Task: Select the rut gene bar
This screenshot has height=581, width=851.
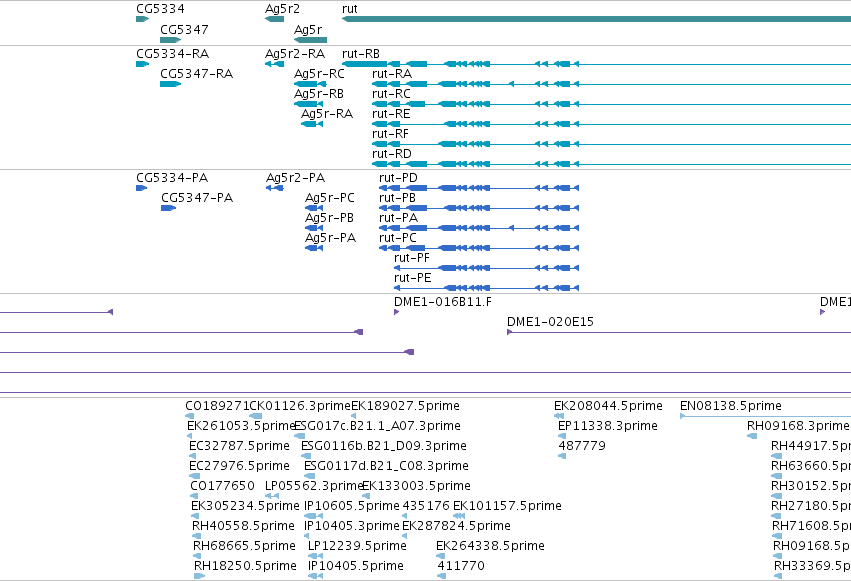Action: [596, 19]
